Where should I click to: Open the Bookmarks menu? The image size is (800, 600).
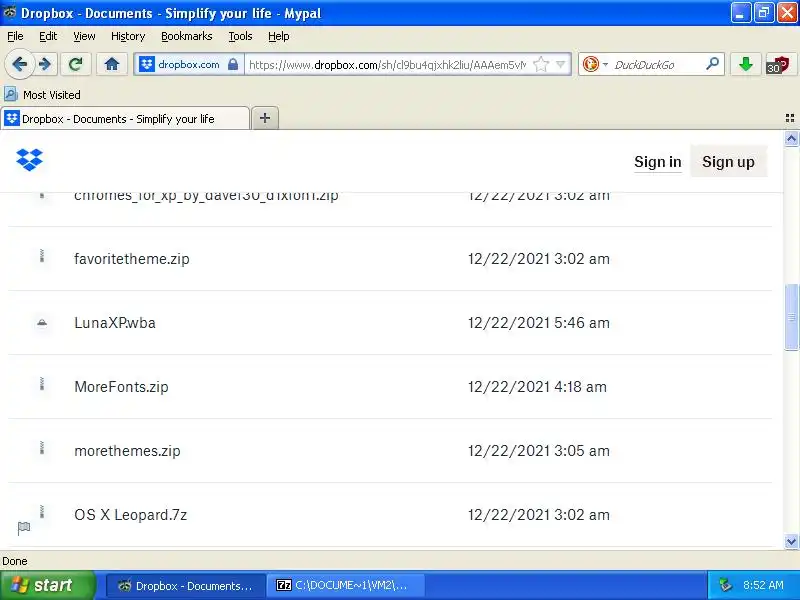[x=187, y=36]
